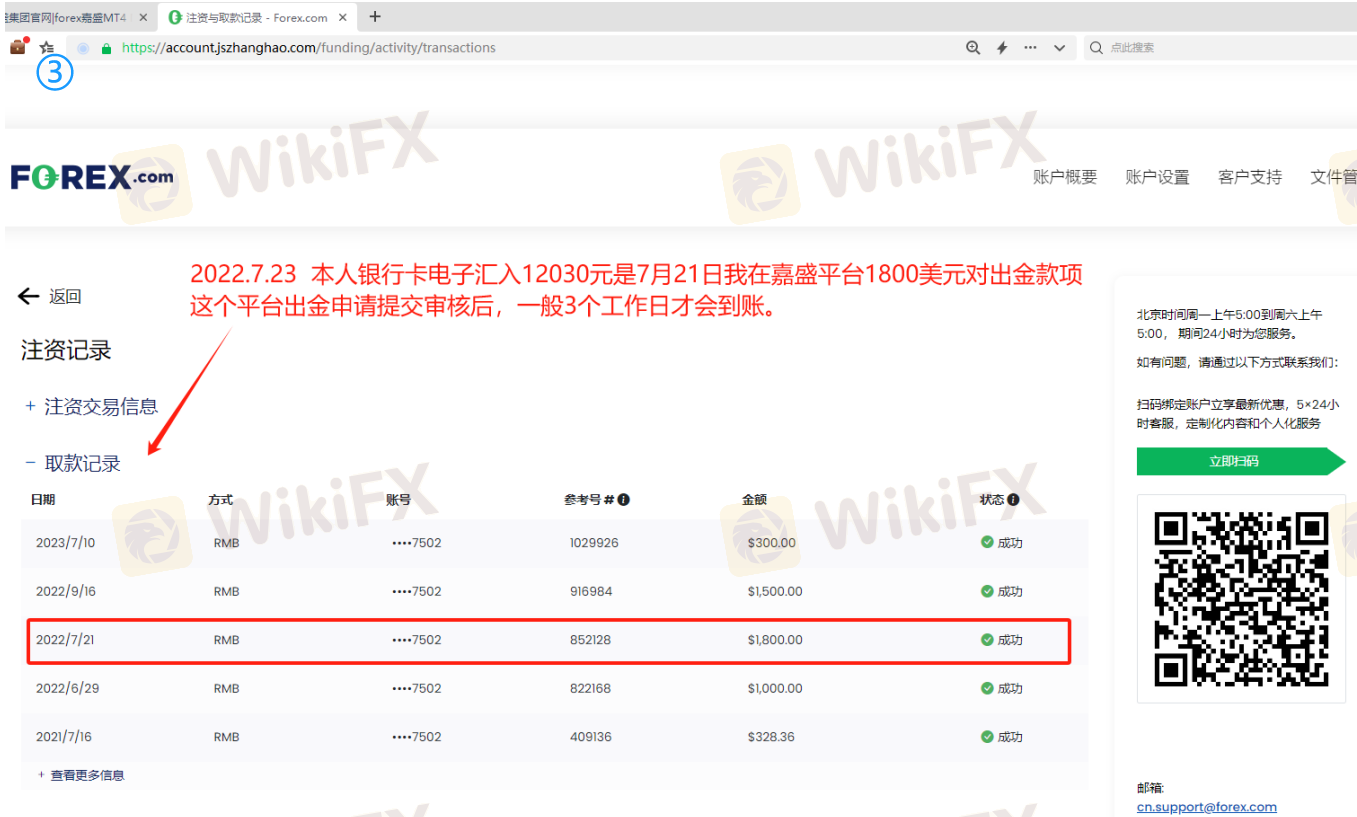Click the $1,800.00 amount cell
Image resolution: width=1357 pixels, height=817 pixels.
[775, 640]
